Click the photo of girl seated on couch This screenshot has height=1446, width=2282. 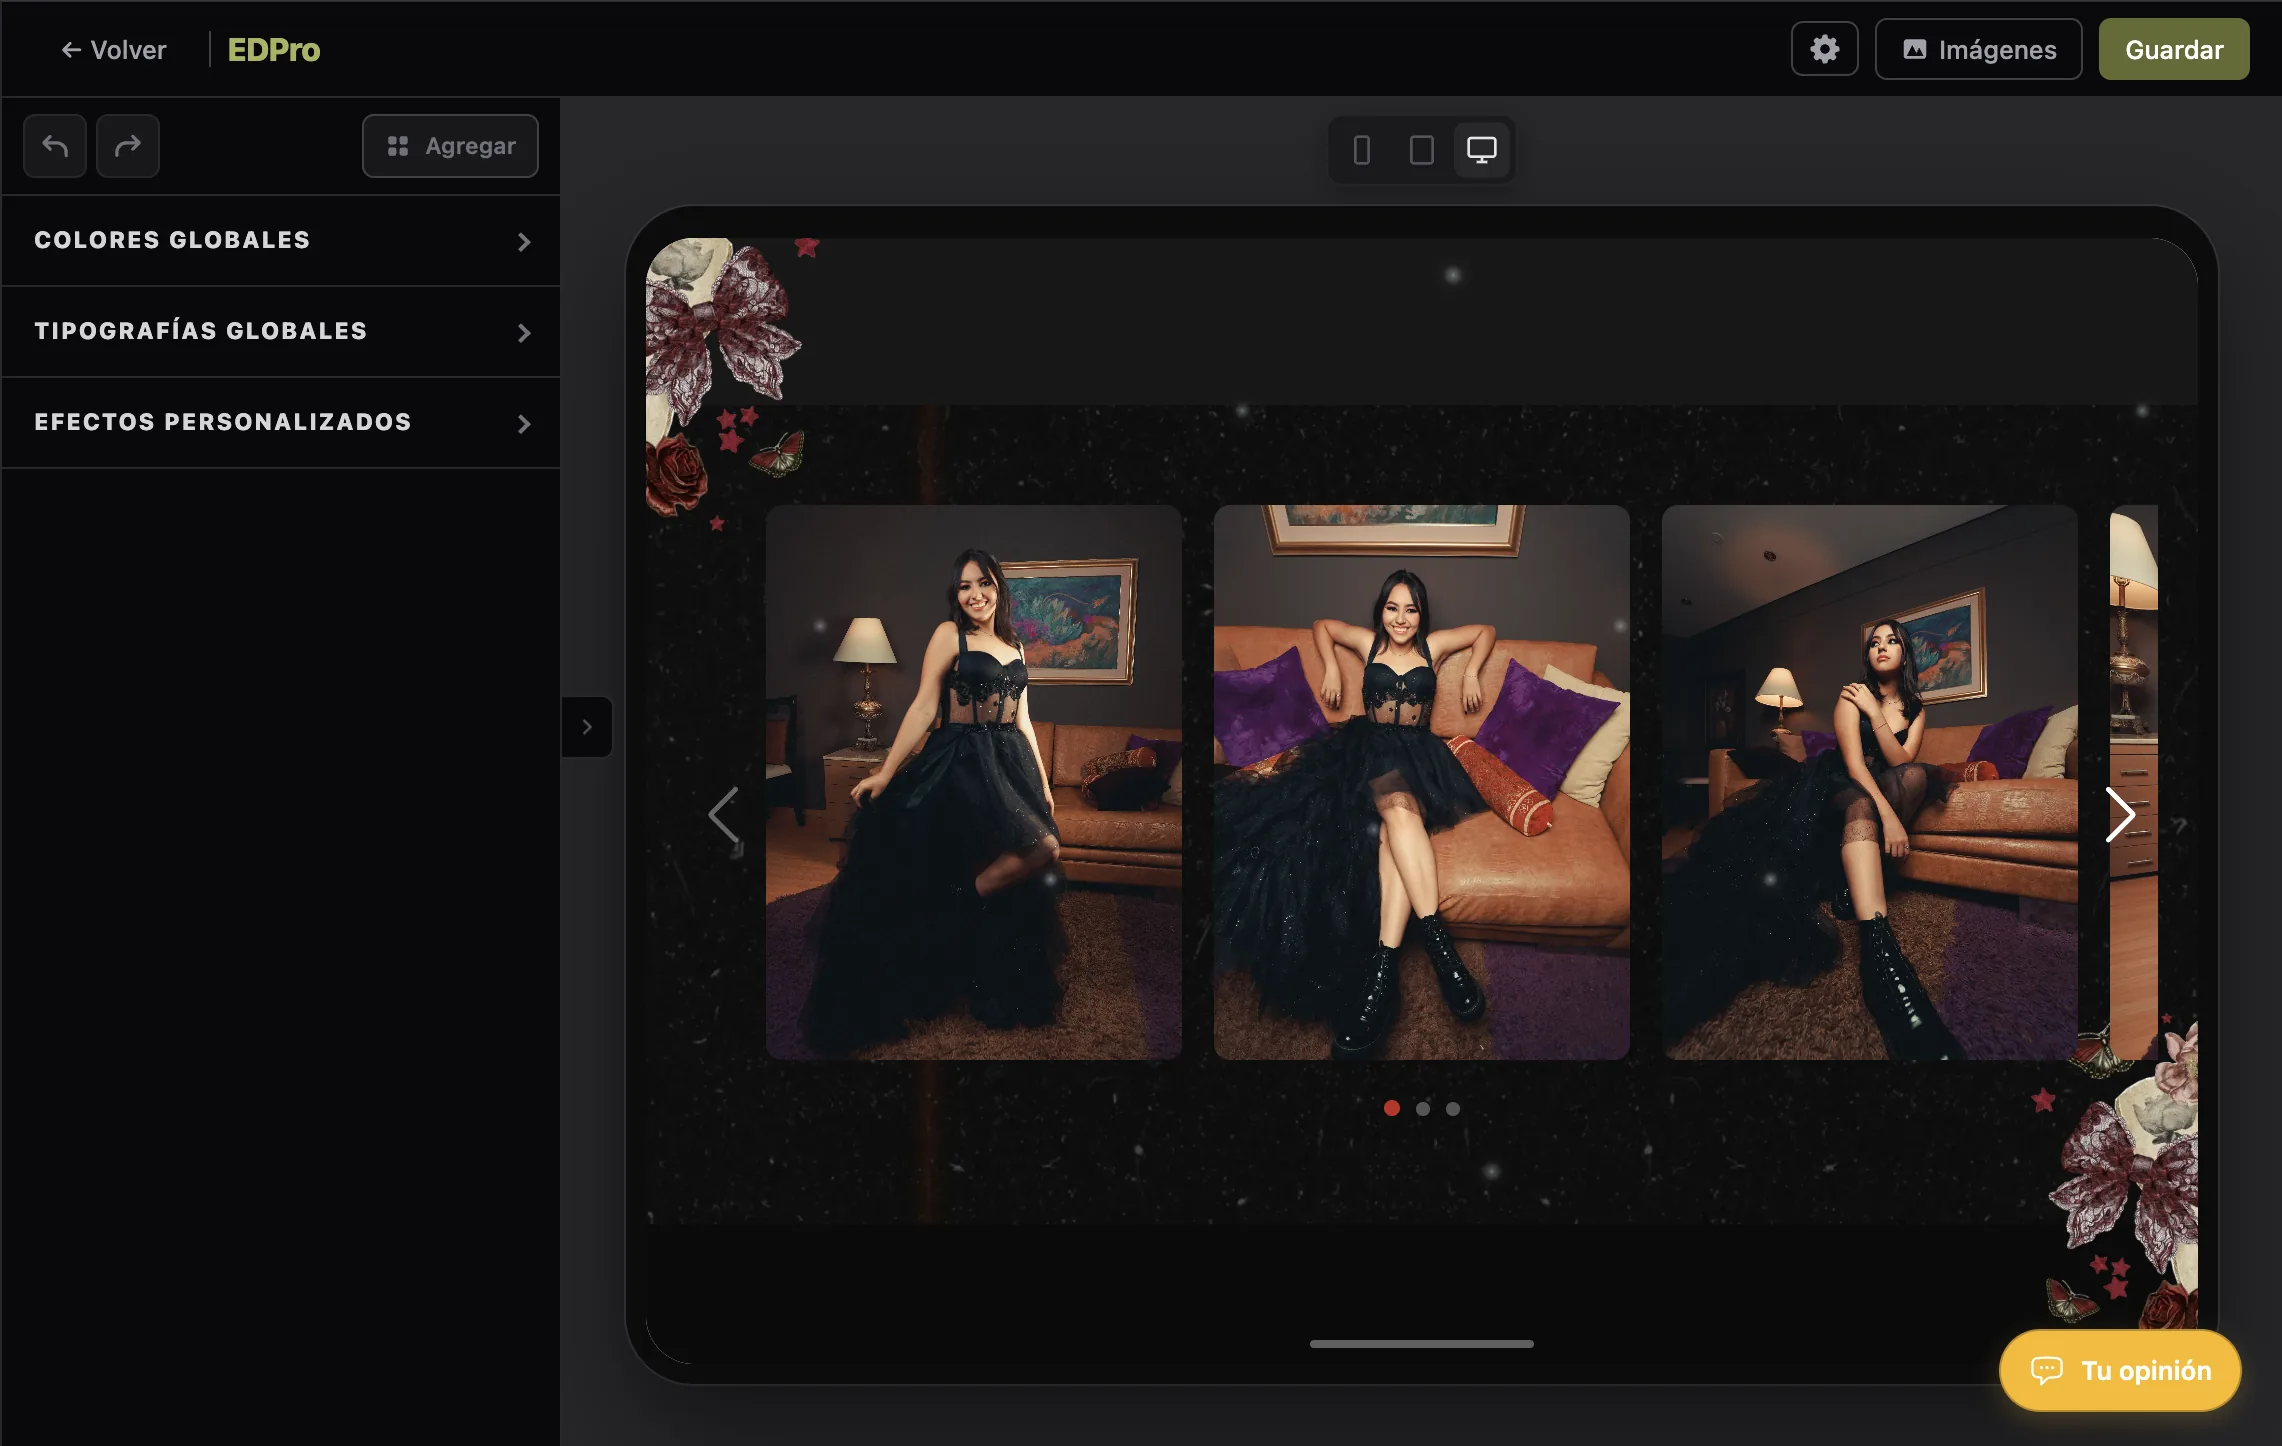[x=1422, y=782]
